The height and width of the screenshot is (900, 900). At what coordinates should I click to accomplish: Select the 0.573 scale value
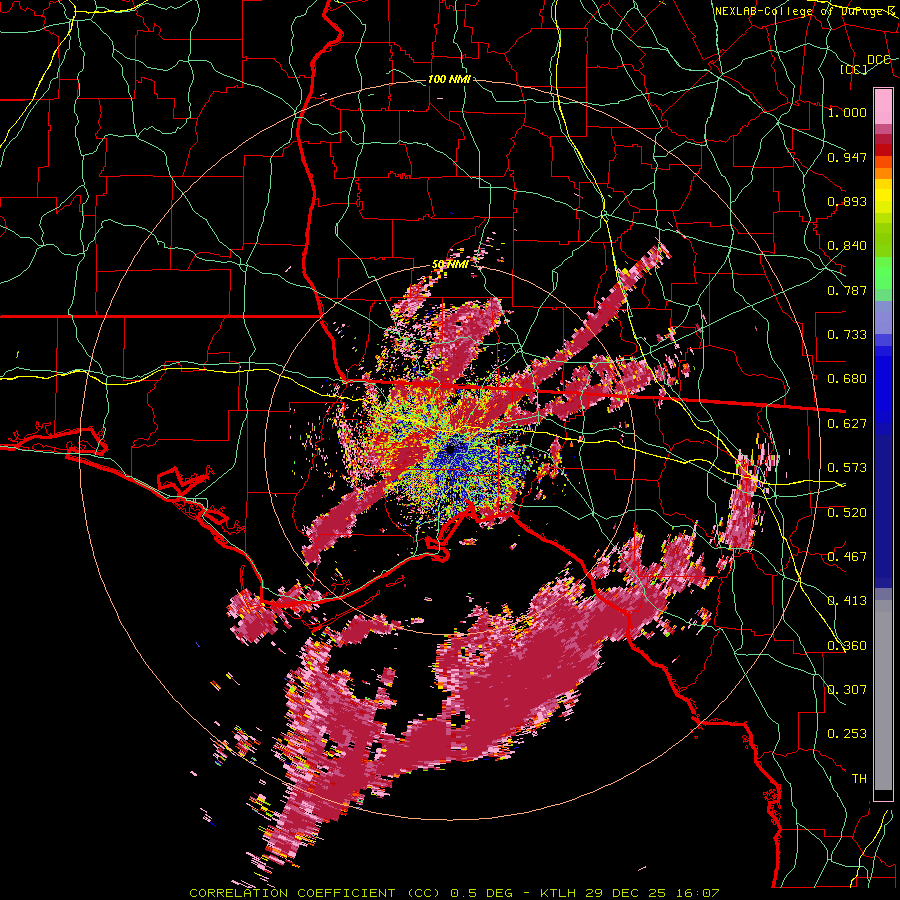847,468
